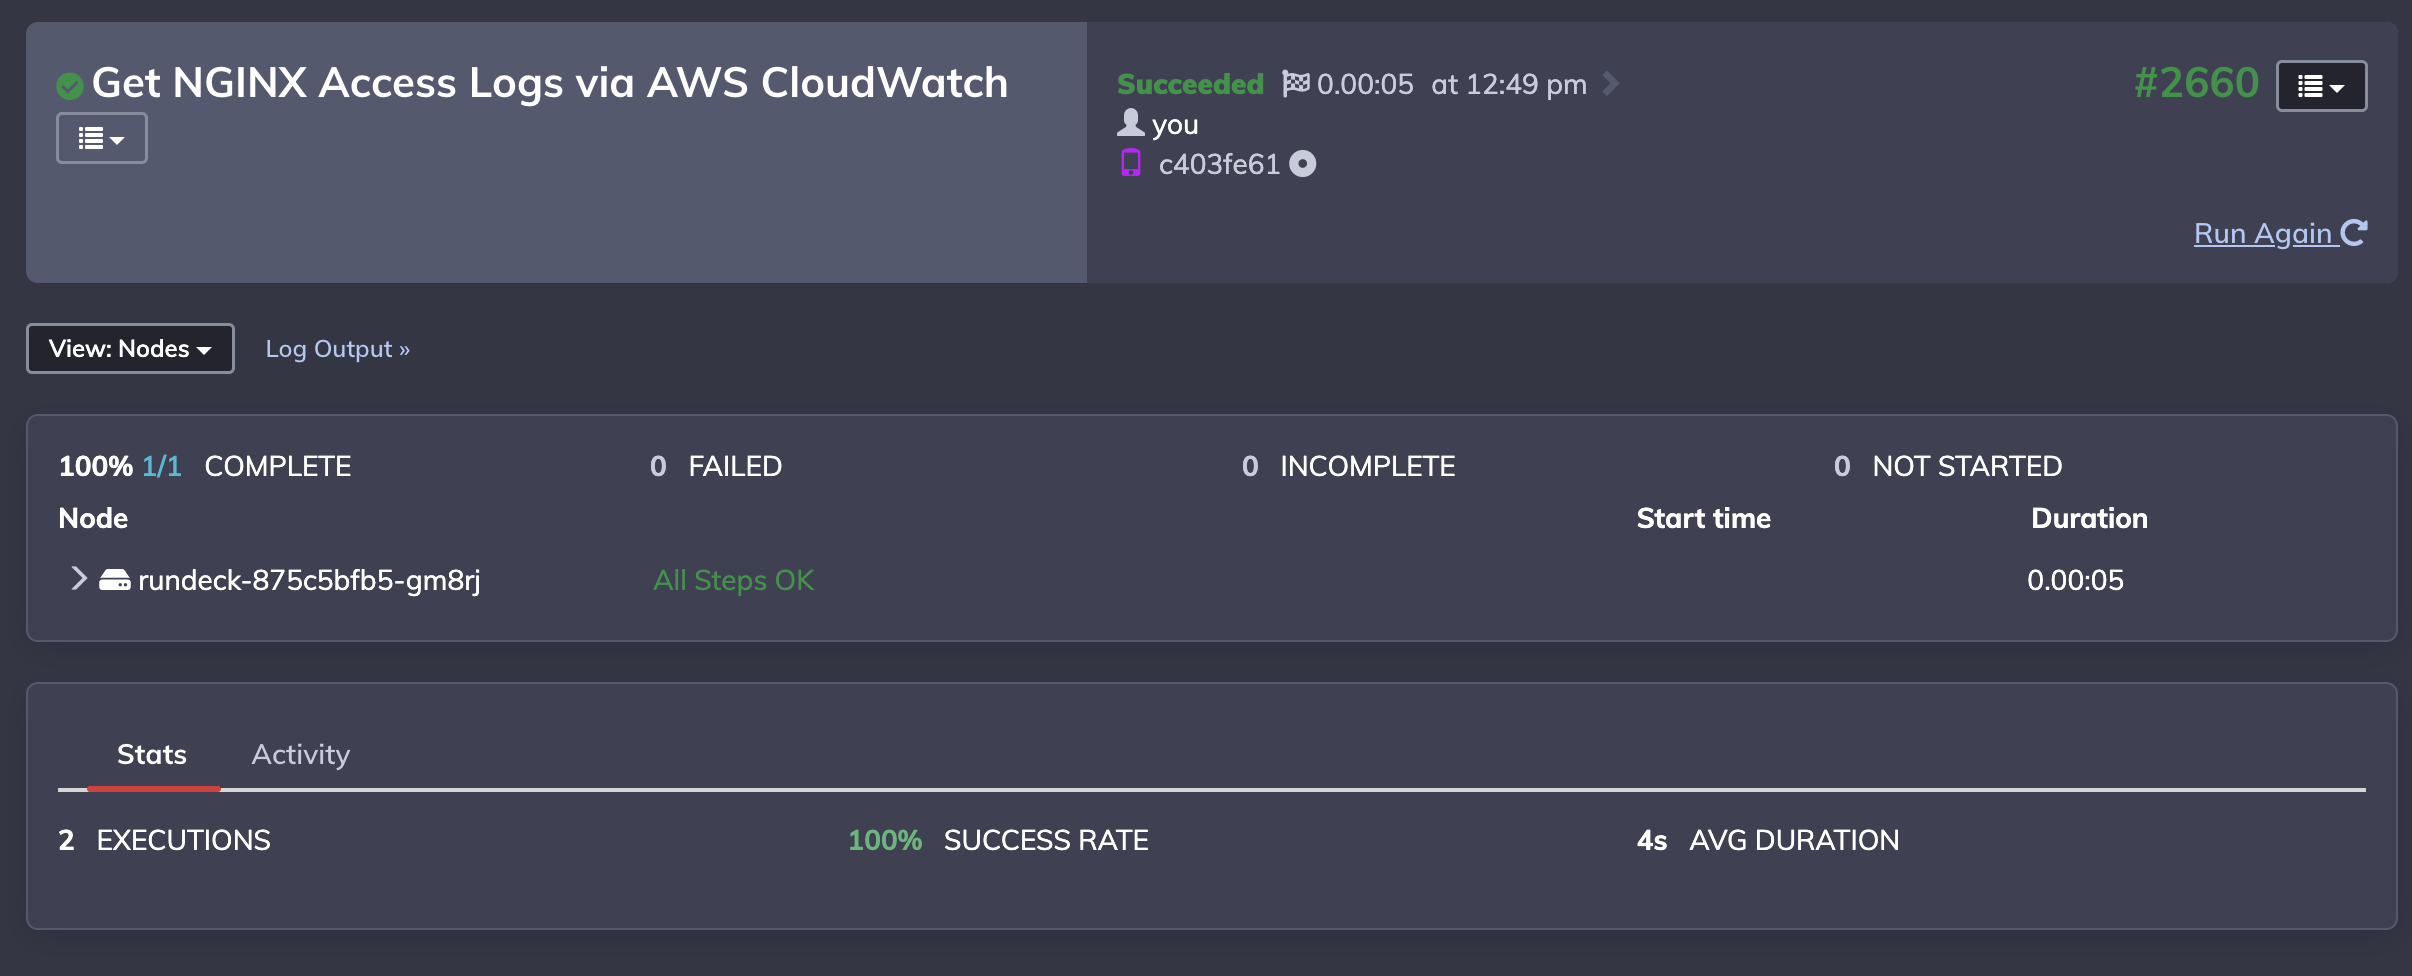Viewport: 2412px width, 976px height.
Task: Open execution number #2660 link
Action: [x=2196, y=83]
